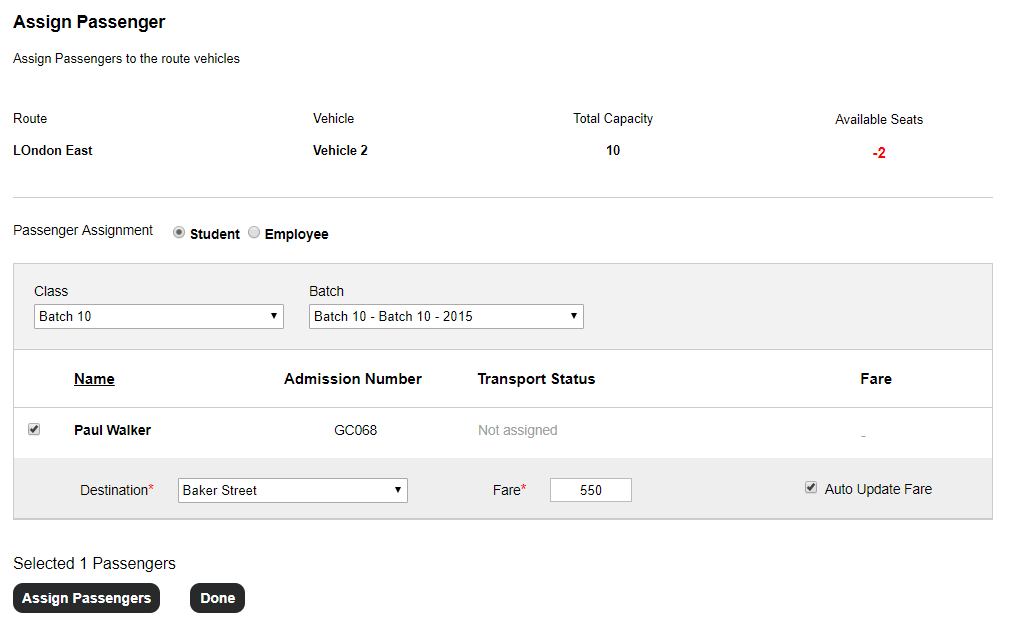Click the LOndon East route name

[x=53, y=150]
